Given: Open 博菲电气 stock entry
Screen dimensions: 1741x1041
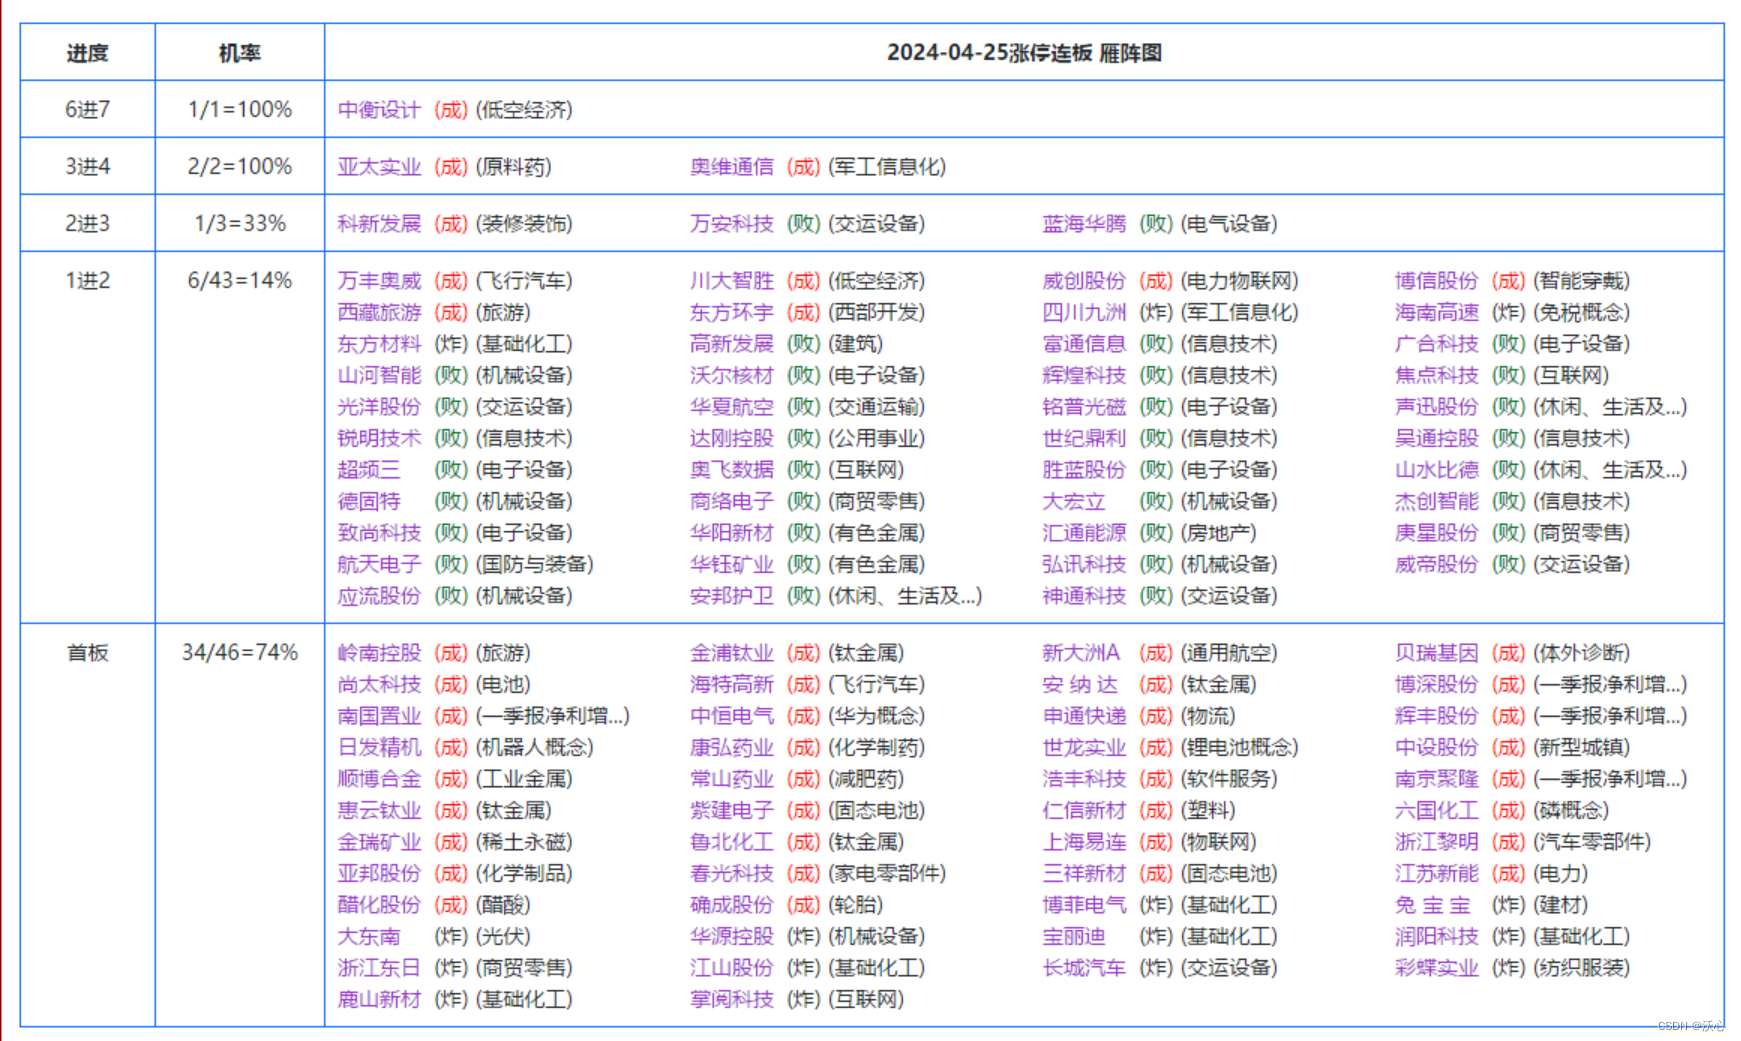Looking at the screenshot, I should pyautogui.click(x=1084, y=905).
